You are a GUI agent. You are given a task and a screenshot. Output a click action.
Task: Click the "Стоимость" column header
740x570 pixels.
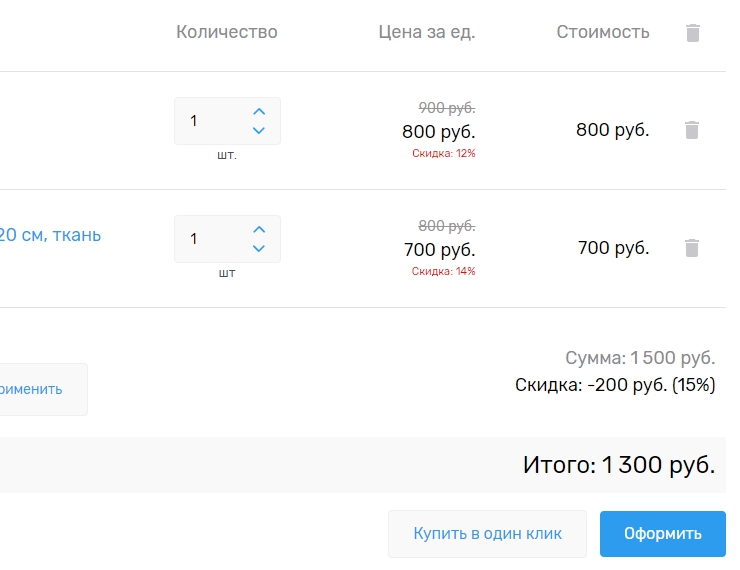point(602,32)
